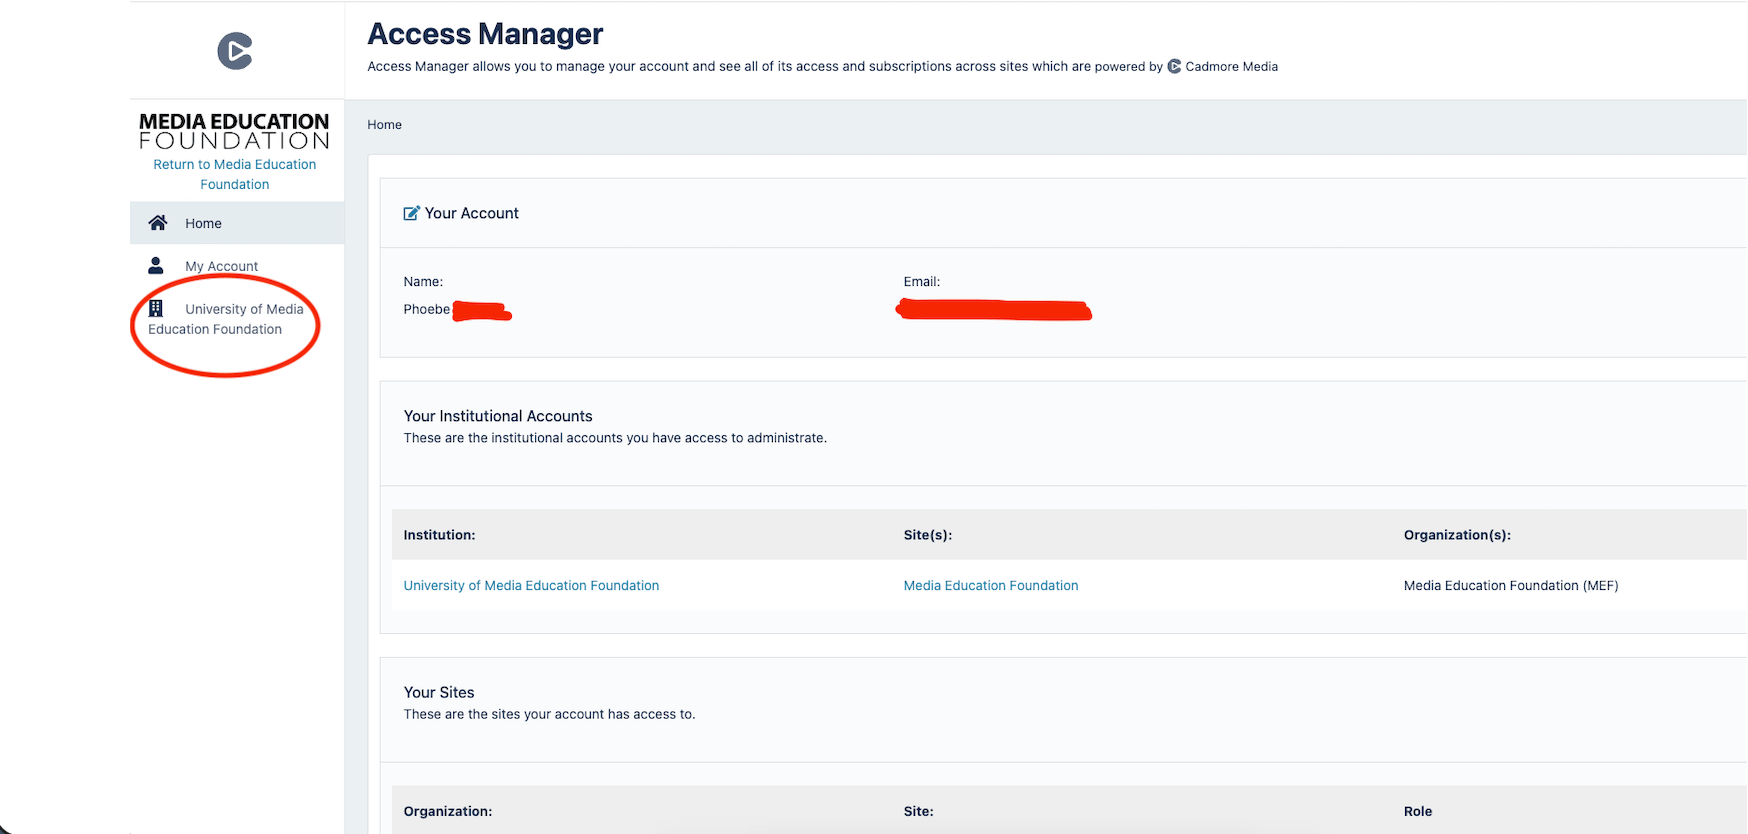This screenshot has width=1748, height=834.
Task: Click the Organization: header in Your Sites
Action: 448,811
